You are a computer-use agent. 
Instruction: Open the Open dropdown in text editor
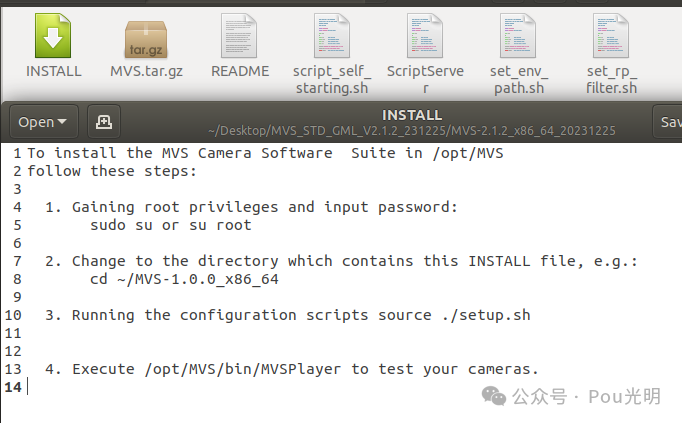[43, 122]
